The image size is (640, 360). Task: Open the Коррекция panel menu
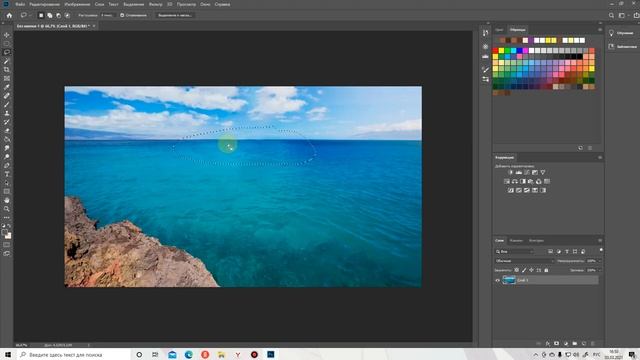pyautogui.click(x=600, y=158)
